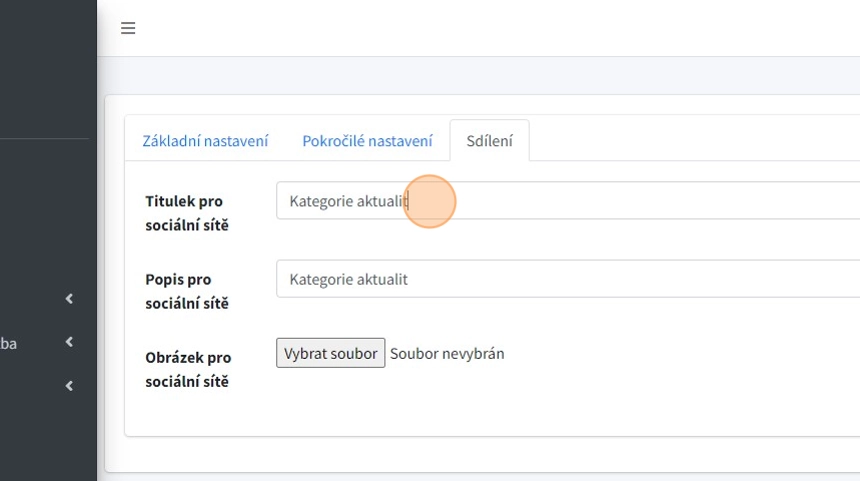Click the empty white top header bar
The height and width of the screenshot is (481, 860).
pyautogui.click(x=500, y=28)
